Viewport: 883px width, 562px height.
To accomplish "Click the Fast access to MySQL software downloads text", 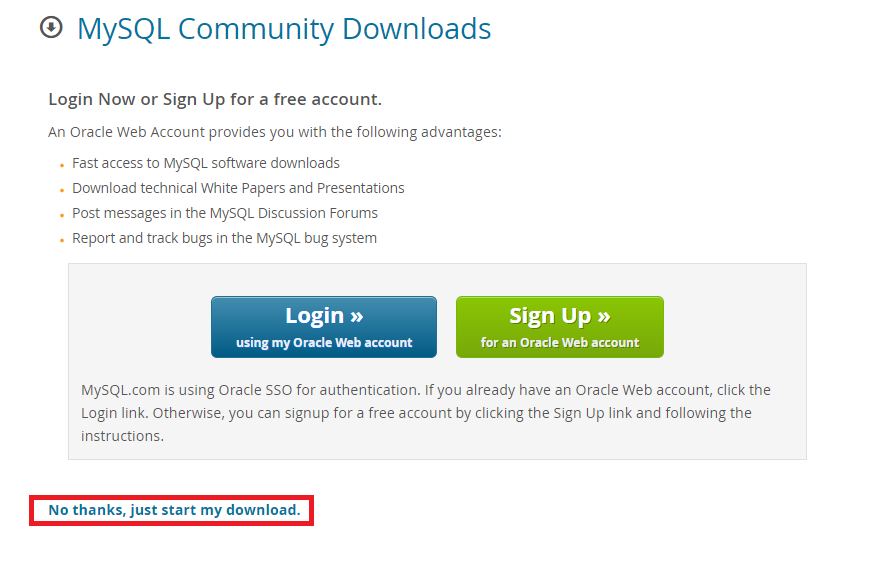I will point(206,163).
